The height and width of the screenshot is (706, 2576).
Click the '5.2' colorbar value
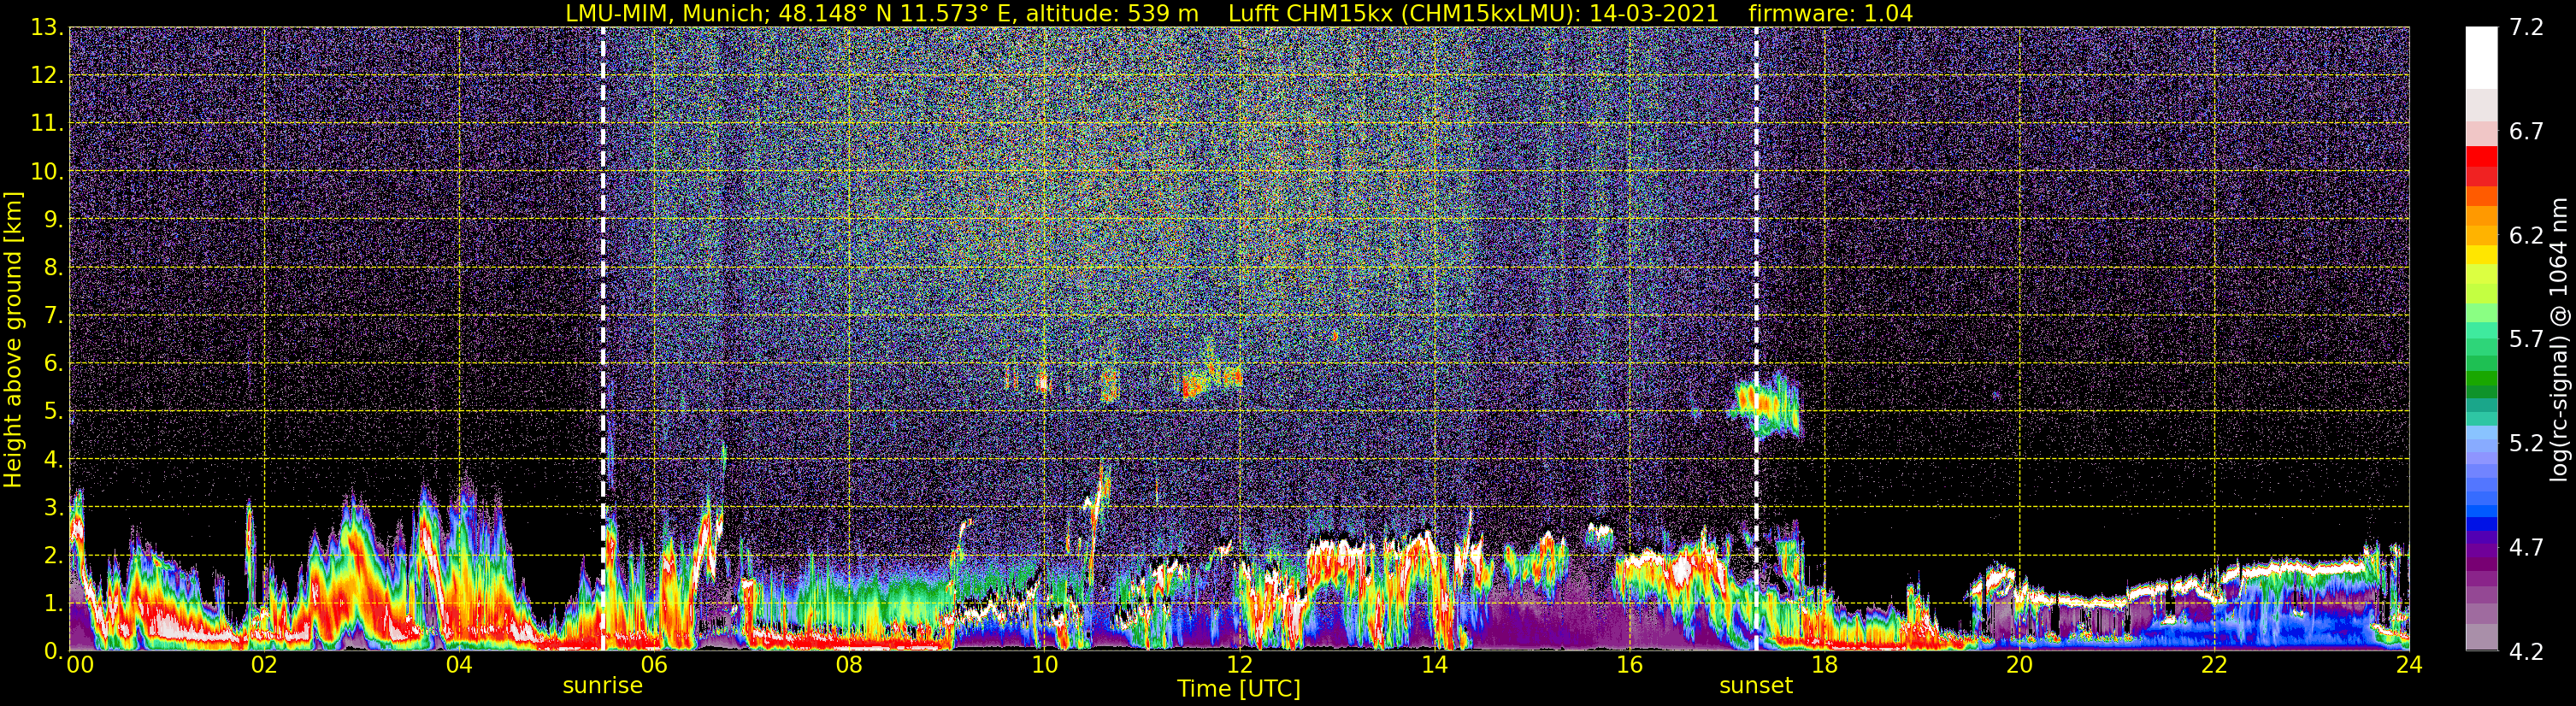pos(2526,443)
